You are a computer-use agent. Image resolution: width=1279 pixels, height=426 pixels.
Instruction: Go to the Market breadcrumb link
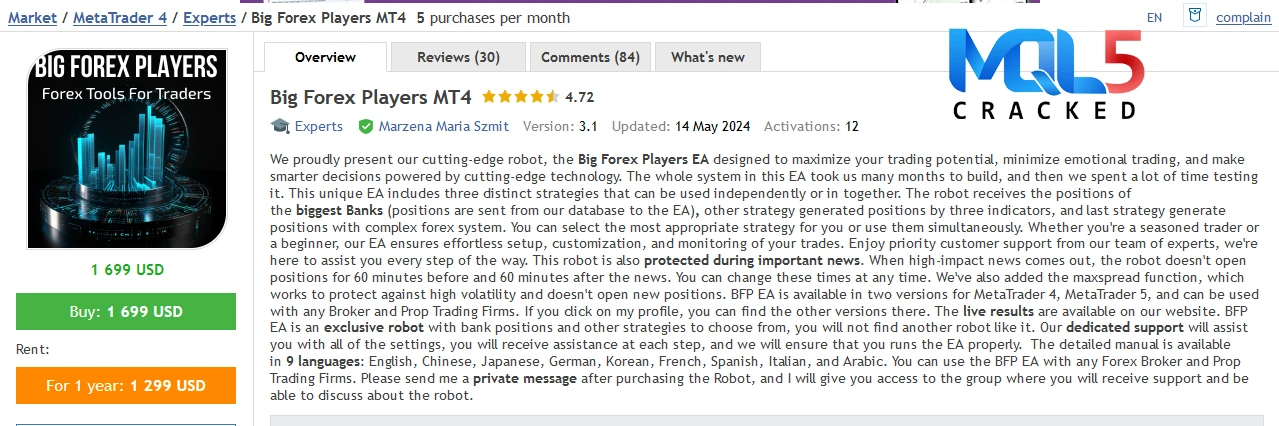tap(32, 18)
